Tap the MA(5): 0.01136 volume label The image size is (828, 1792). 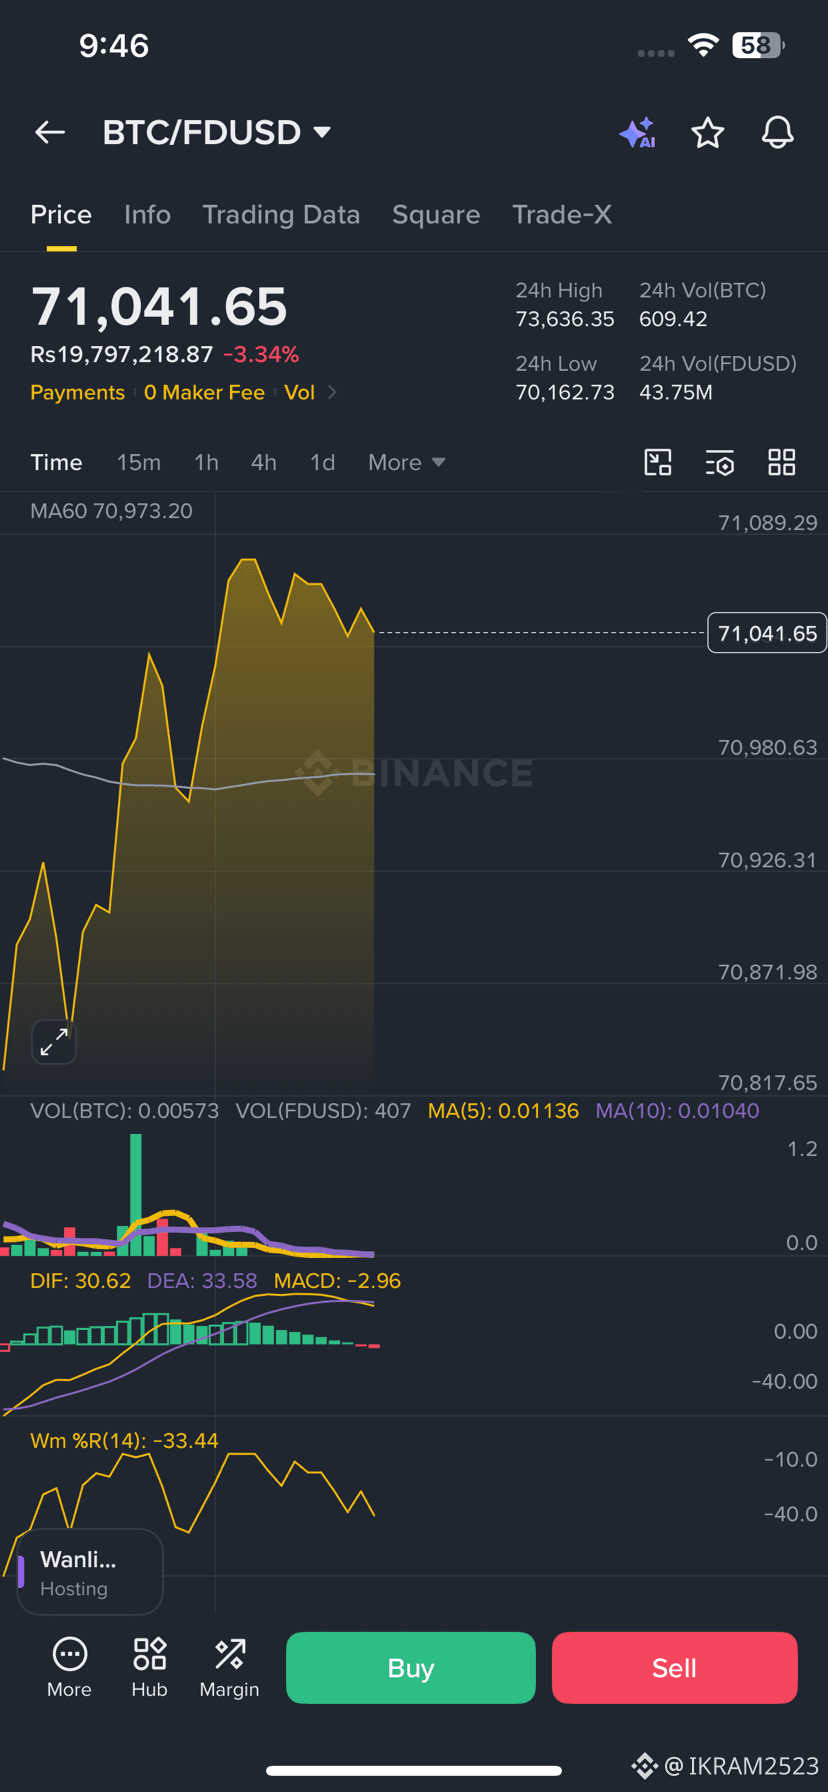pyautogui.click(x=503, y=1111)
